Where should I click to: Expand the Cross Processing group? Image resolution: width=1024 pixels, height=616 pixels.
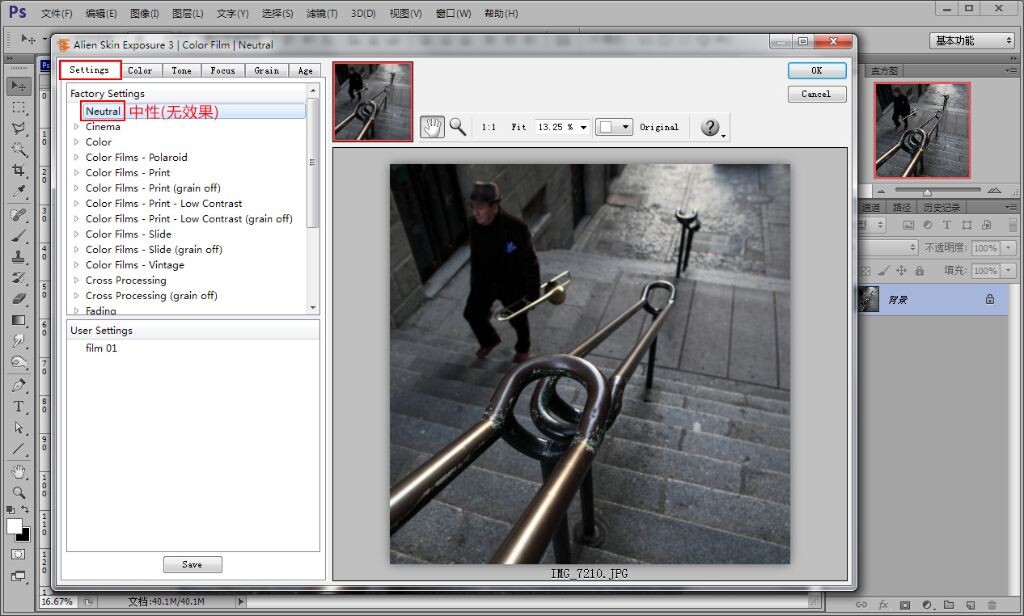[76, 280]
